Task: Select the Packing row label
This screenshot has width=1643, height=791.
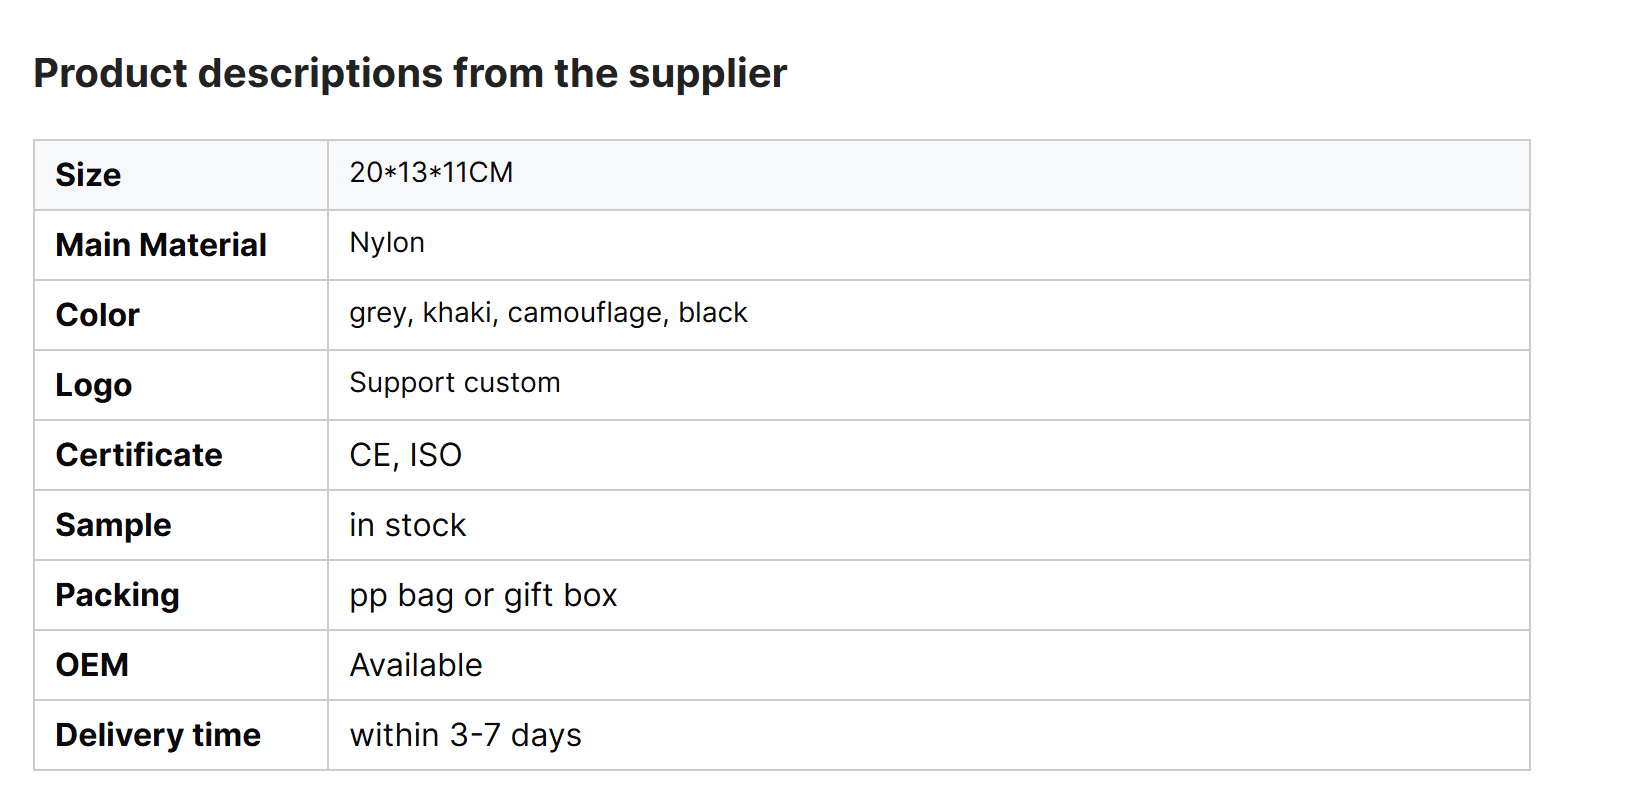Action: click(117, 596)
